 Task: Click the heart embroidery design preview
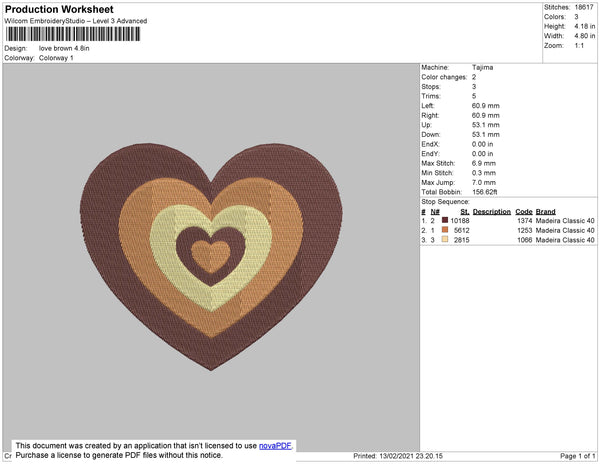(x=211, y=256)
